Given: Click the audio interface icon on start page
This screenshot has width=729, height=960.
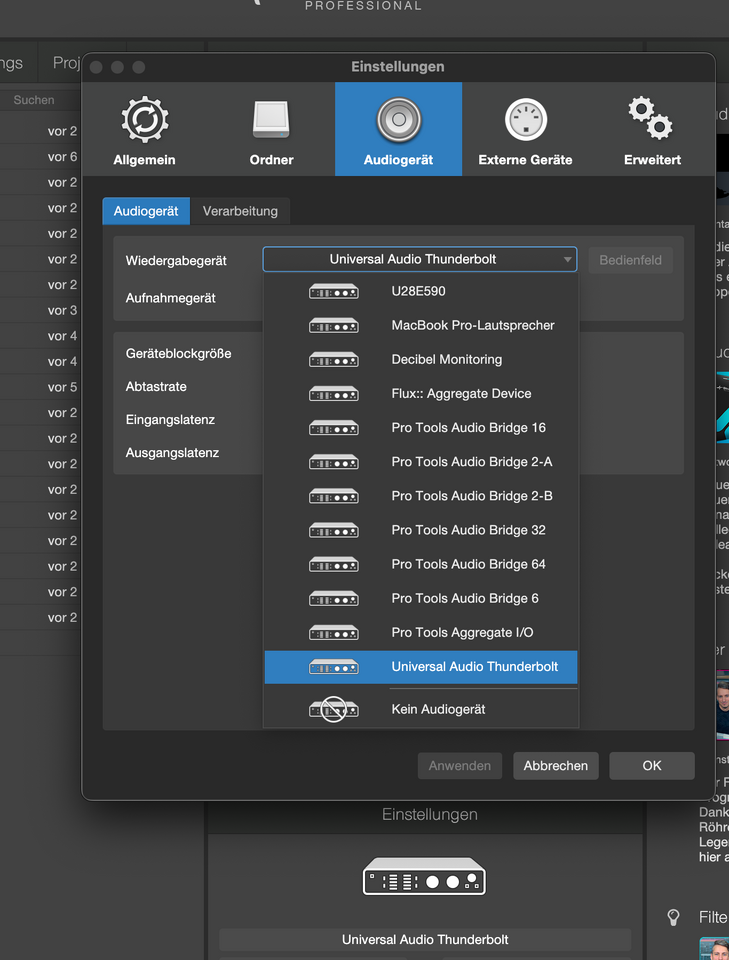Looking at the screenshot, I should [x=424, y=876].
